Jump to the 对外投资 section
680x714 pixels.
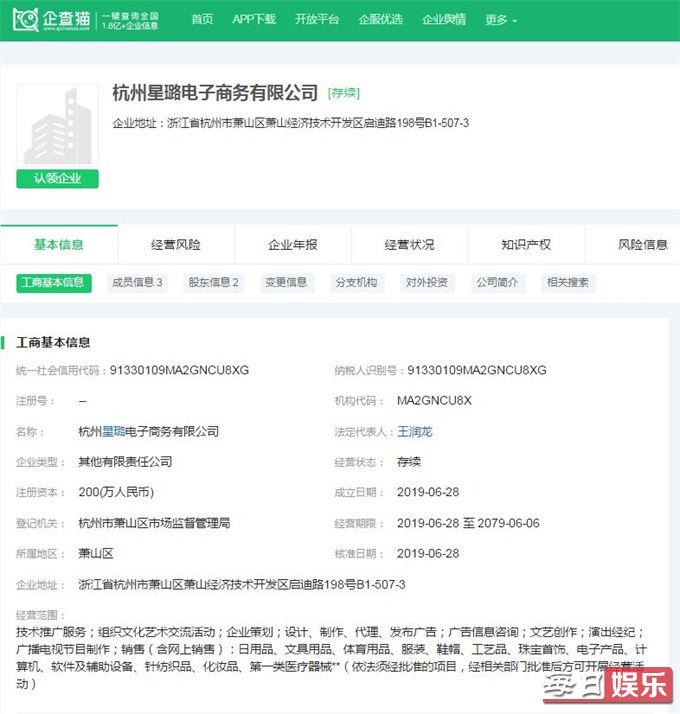(427, 283)
